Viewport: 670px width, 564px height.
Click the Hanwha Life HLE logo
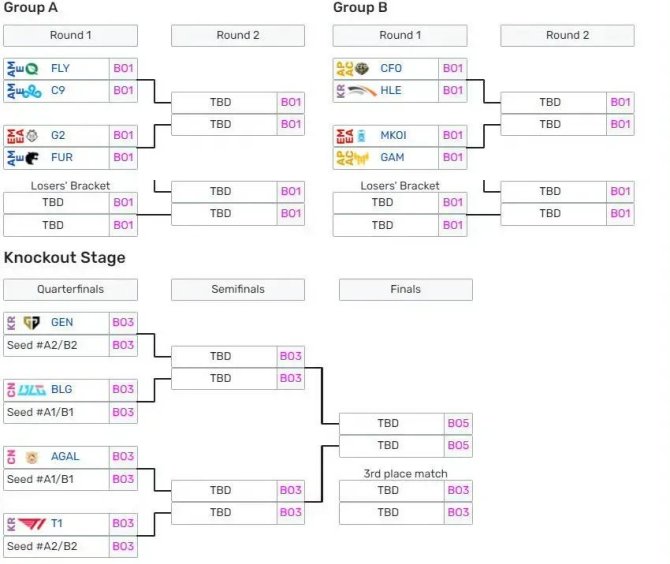point(361,91)
